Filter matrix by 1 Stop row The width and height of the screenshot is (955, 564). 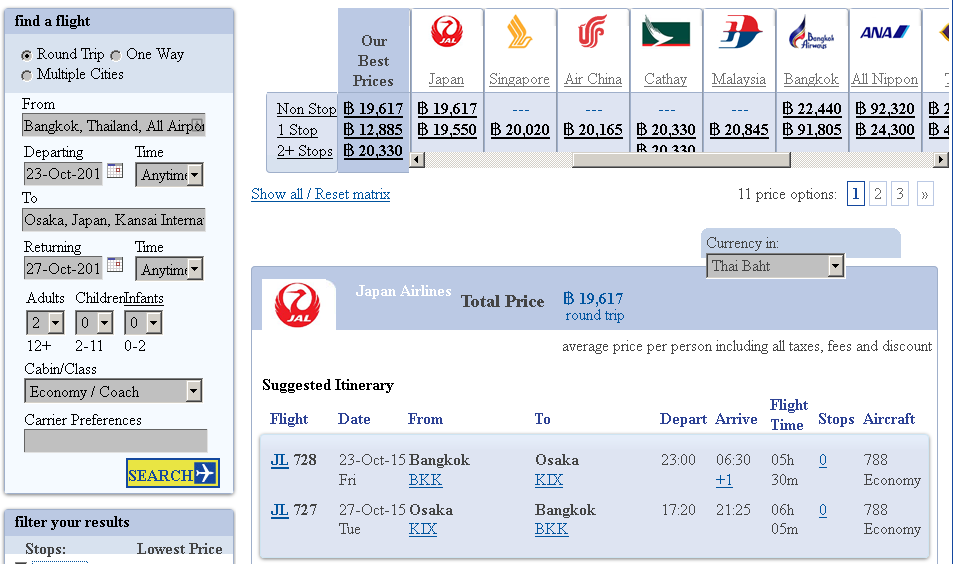click(x=297, y=130)
